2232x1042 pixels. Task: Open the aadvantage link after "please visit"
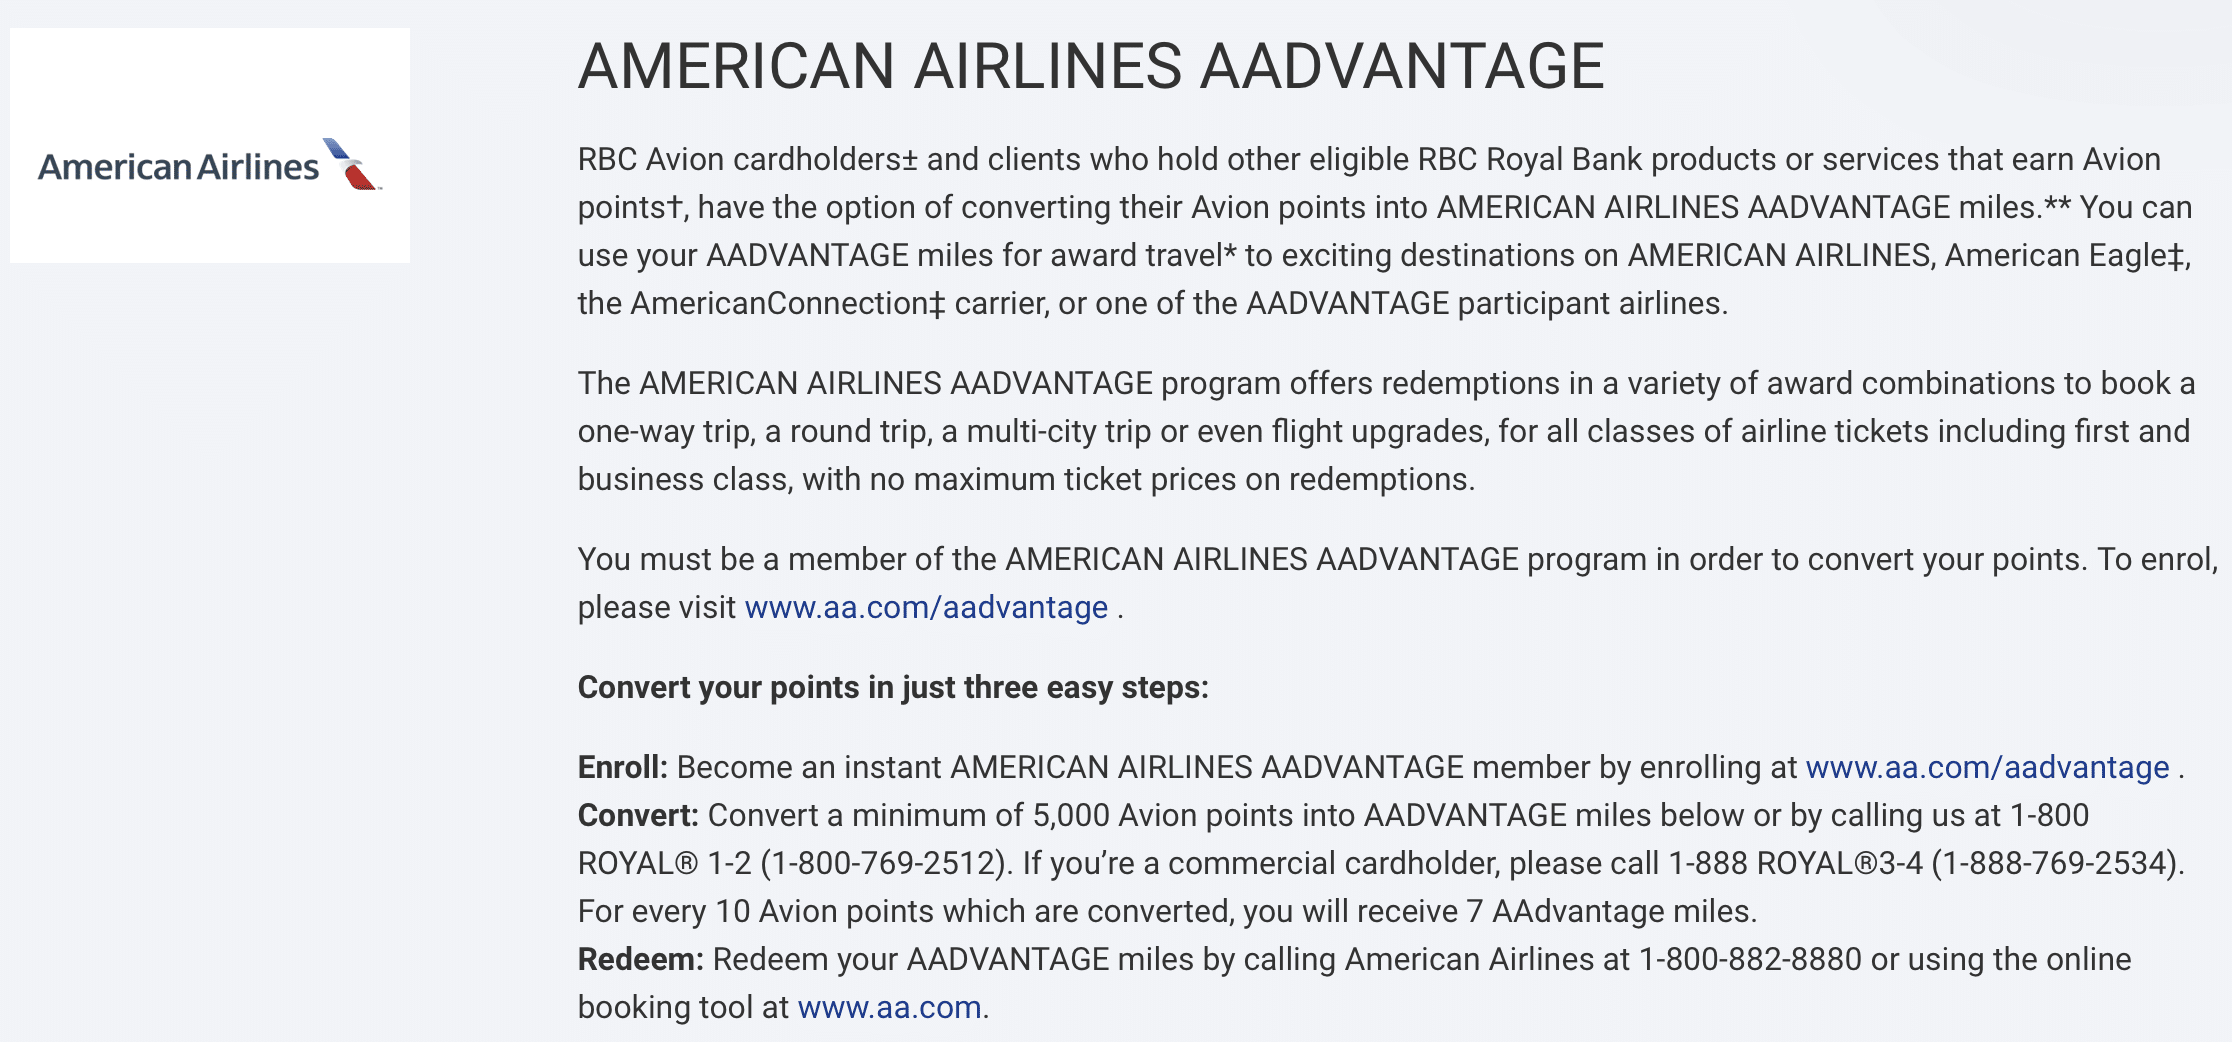(926, 608)
